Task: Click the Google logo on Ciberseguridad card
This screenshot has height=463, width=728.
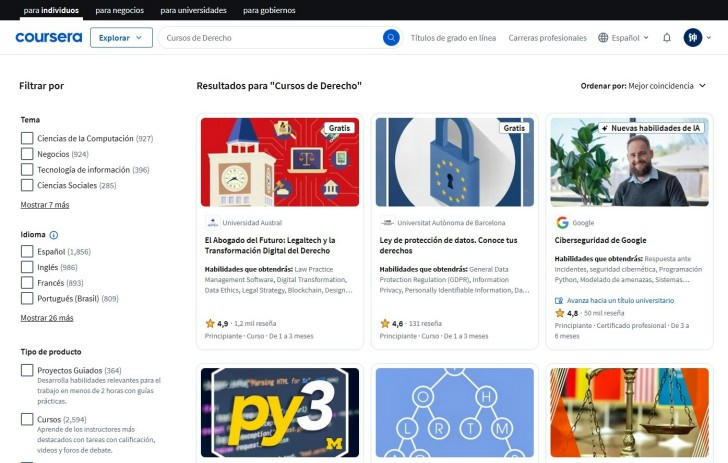Action: [x=562, y=222]
